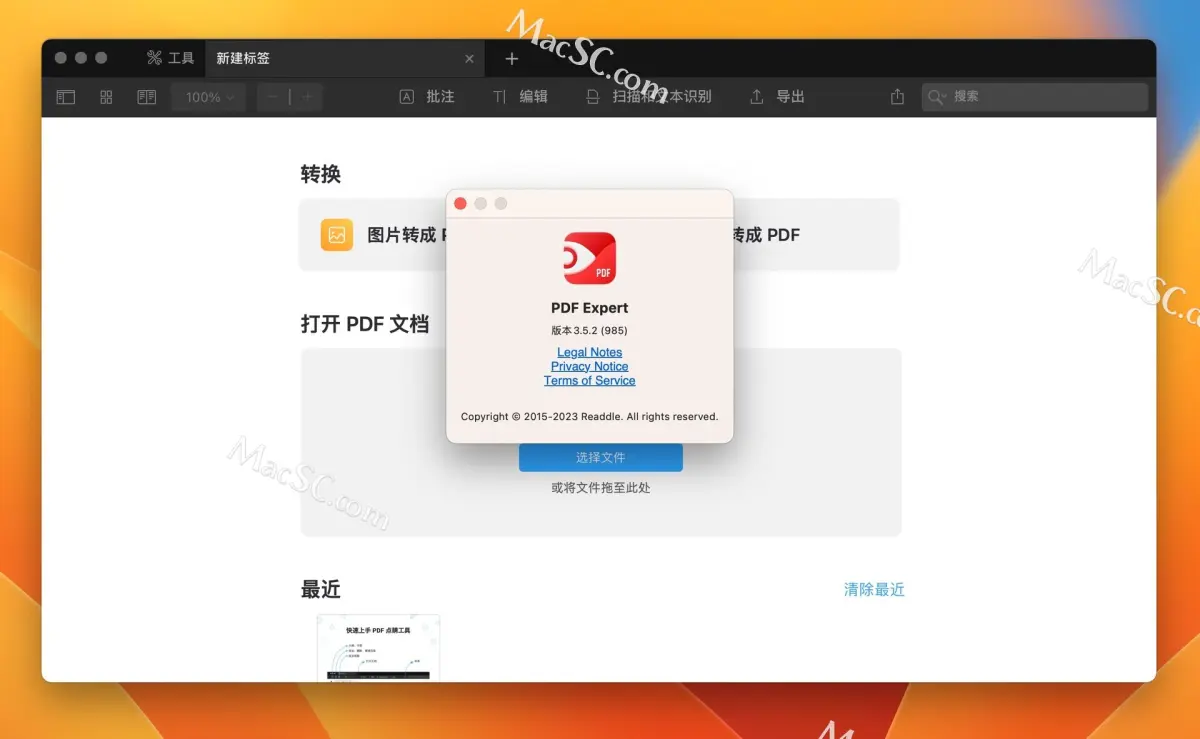Click the 选择文件 button

point(601,457)
